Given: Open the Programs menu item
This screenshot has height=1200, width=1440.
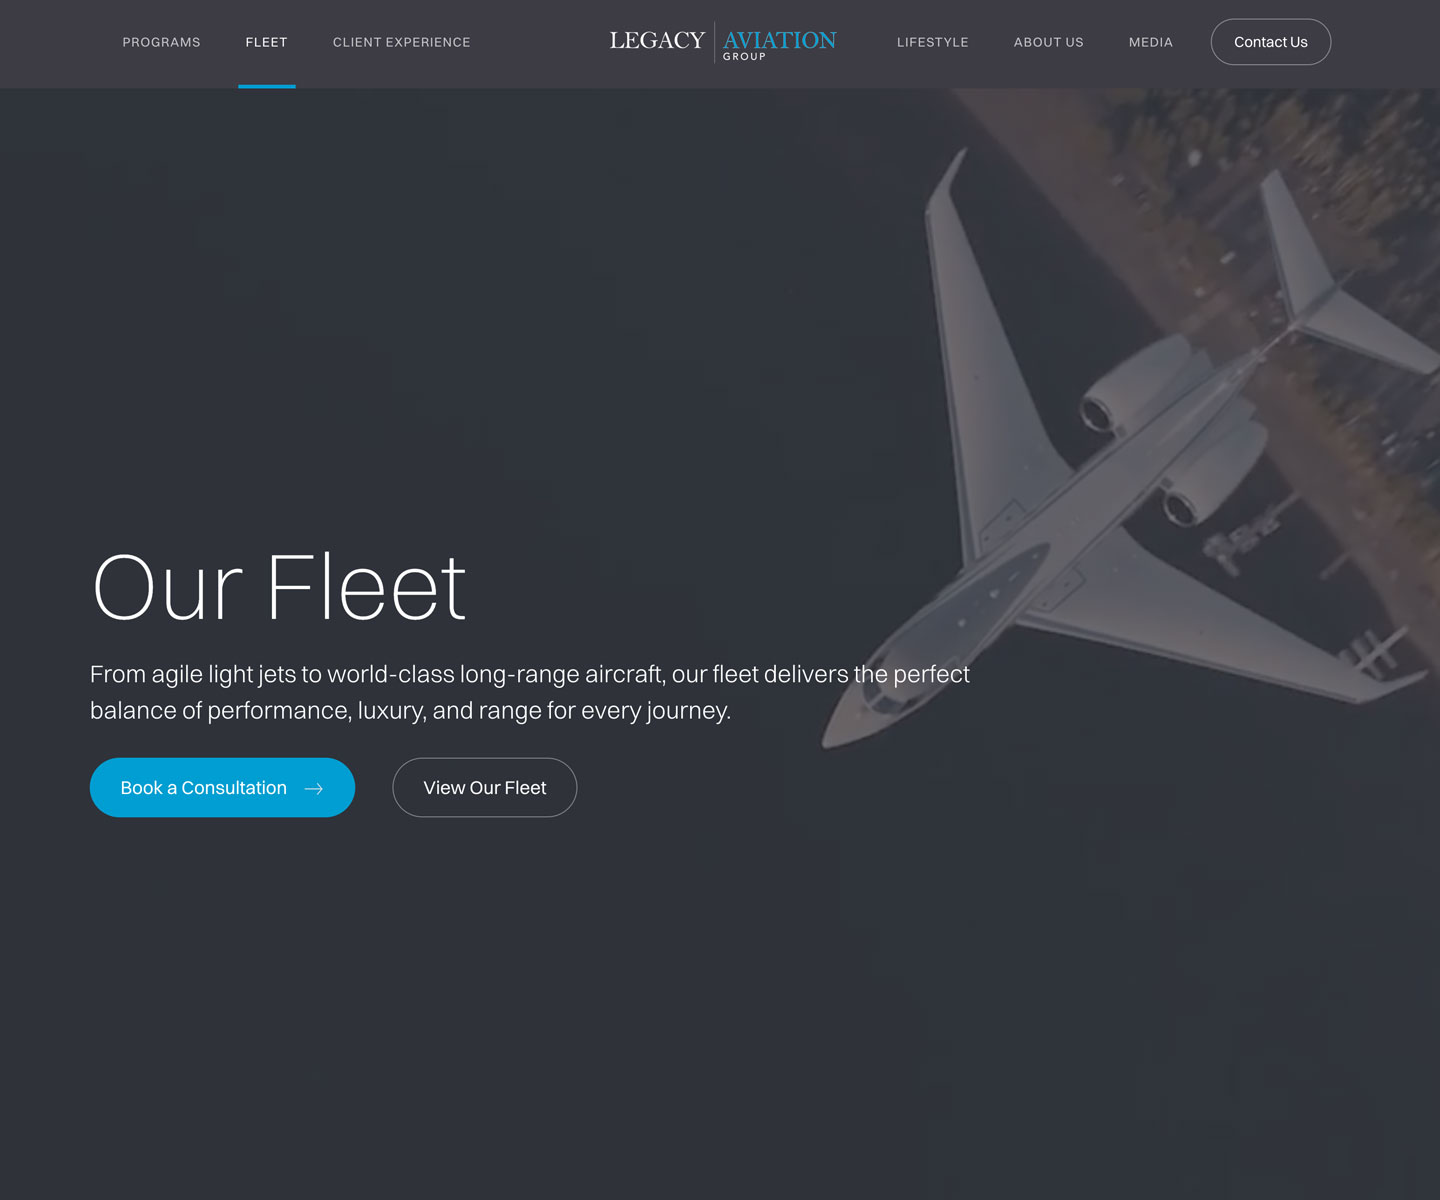Looking at the screenshot, I should 161,42.
